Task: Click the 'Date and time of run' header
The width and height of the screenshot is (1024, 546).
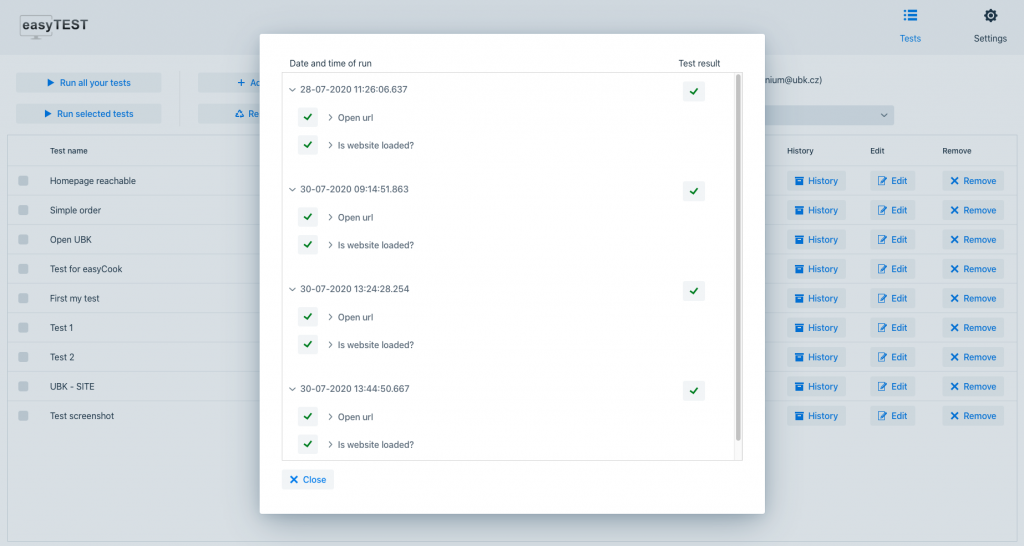Action: tap(330, 63)
